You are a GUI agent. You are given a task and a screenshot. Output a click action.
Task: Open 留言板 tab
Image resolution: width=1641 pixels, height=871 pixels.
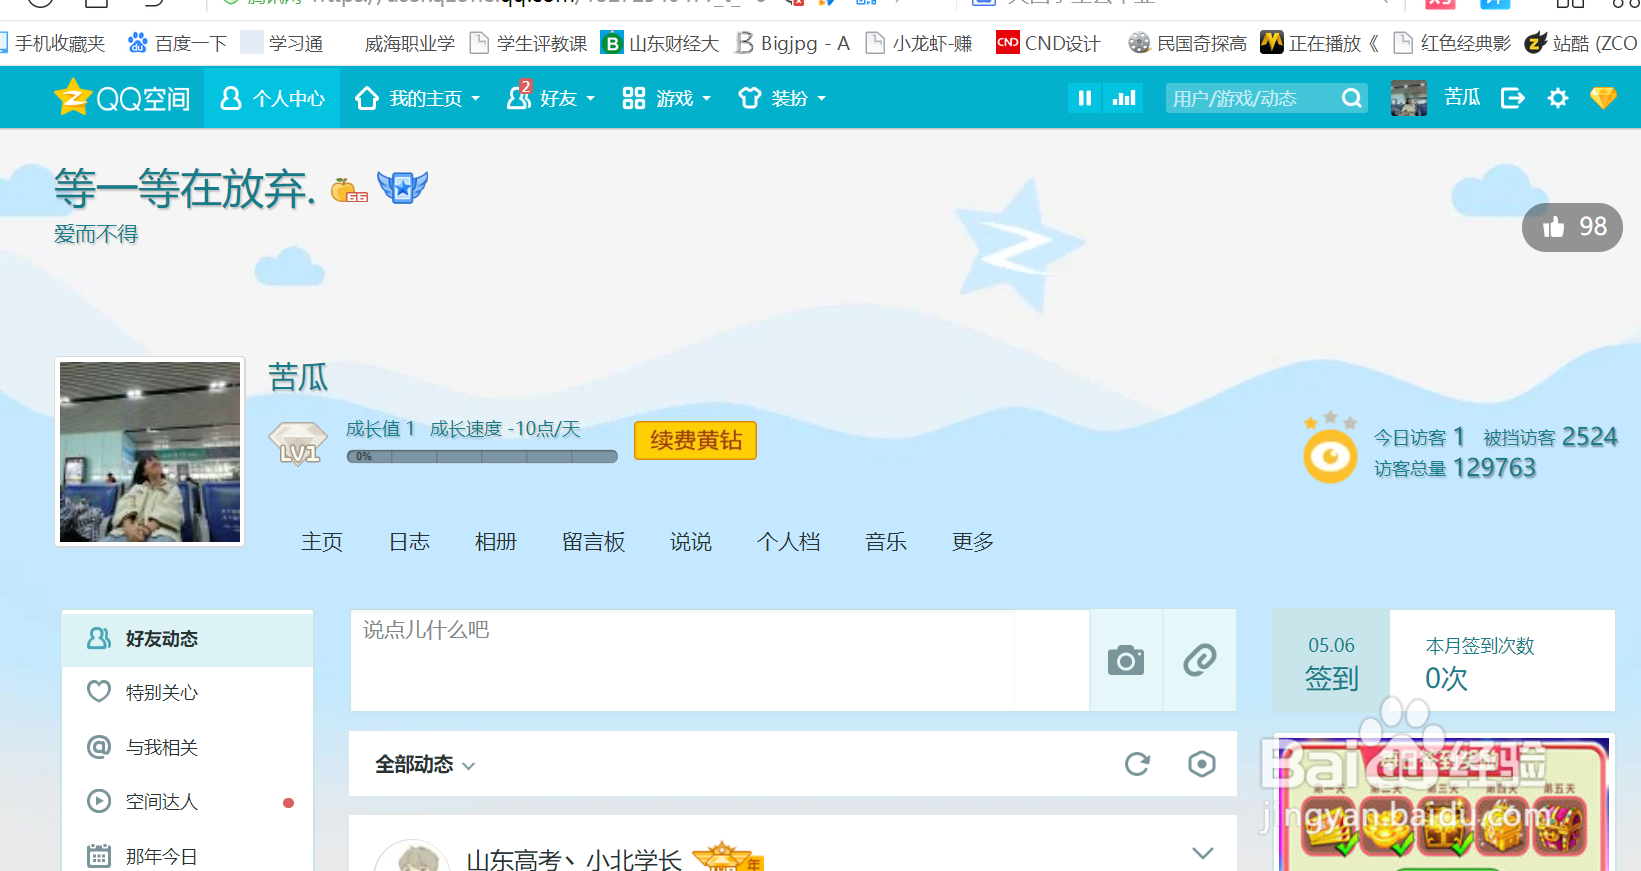click(594, 542)
